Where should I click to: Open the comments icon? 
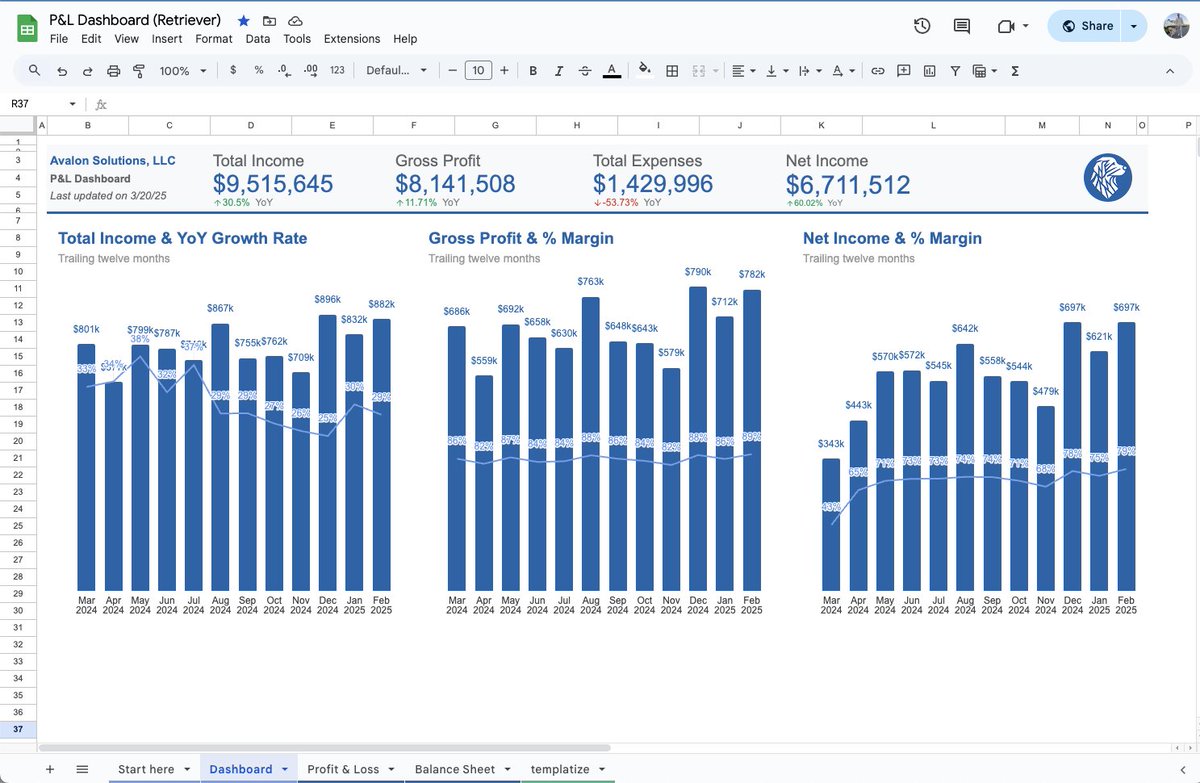coord(962,26)
